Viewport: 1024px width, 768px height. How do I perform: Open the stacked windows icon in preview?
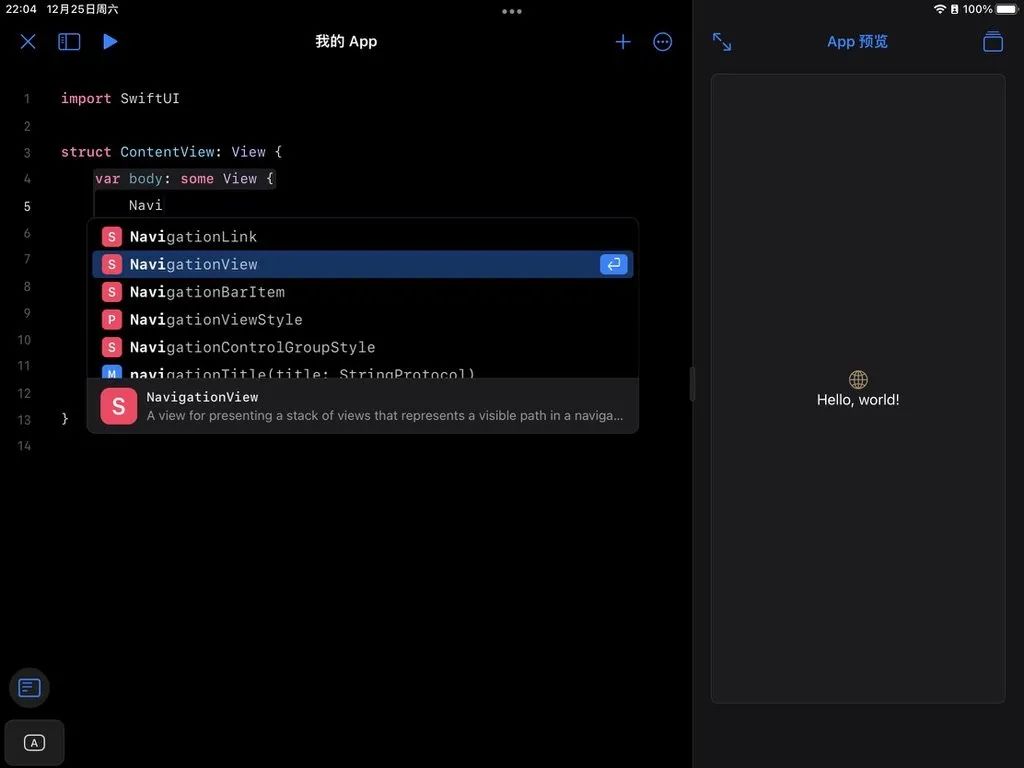993,42
